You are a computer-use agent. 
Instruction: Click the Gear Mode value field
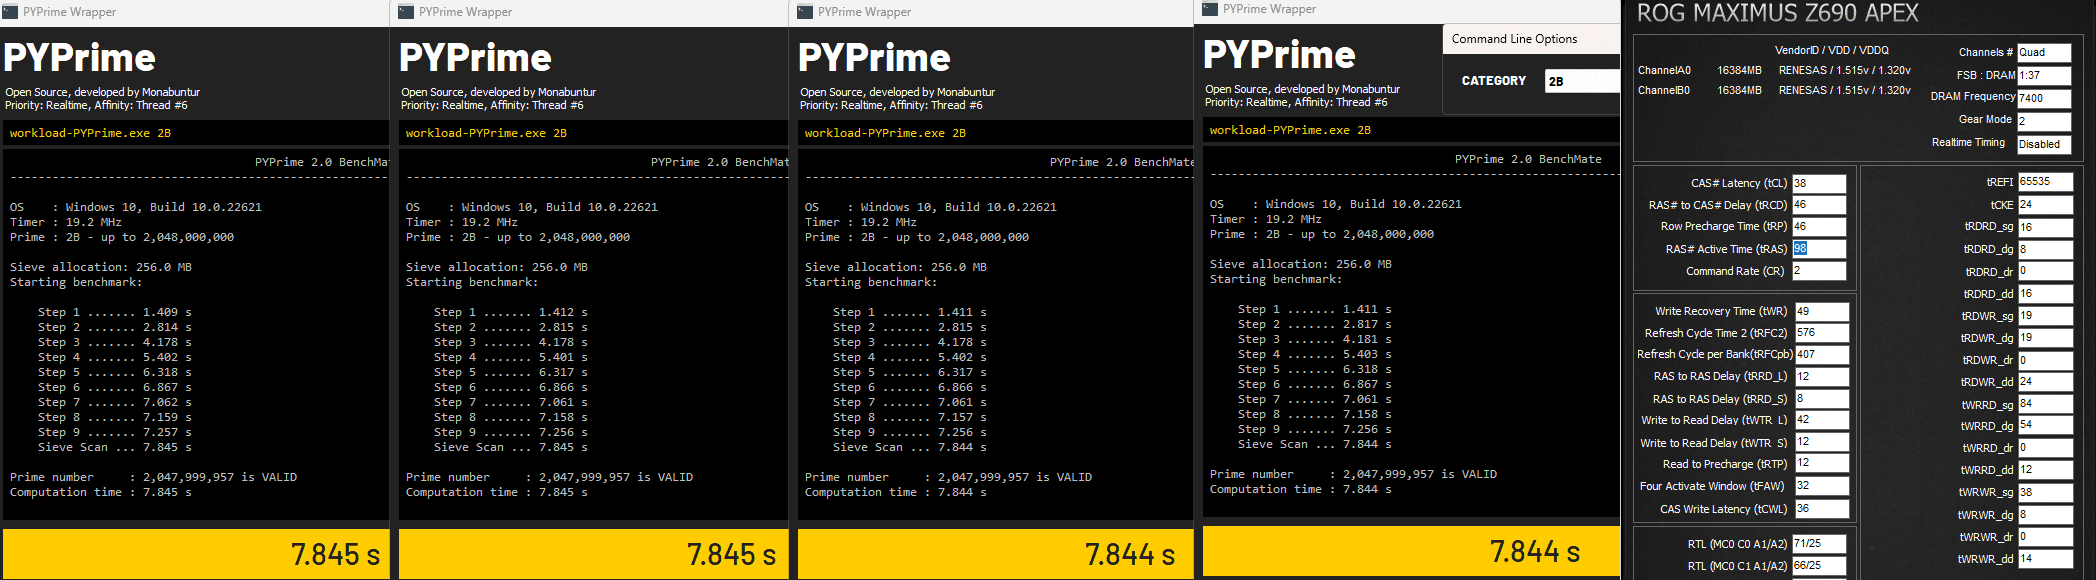click(2044, 121)
